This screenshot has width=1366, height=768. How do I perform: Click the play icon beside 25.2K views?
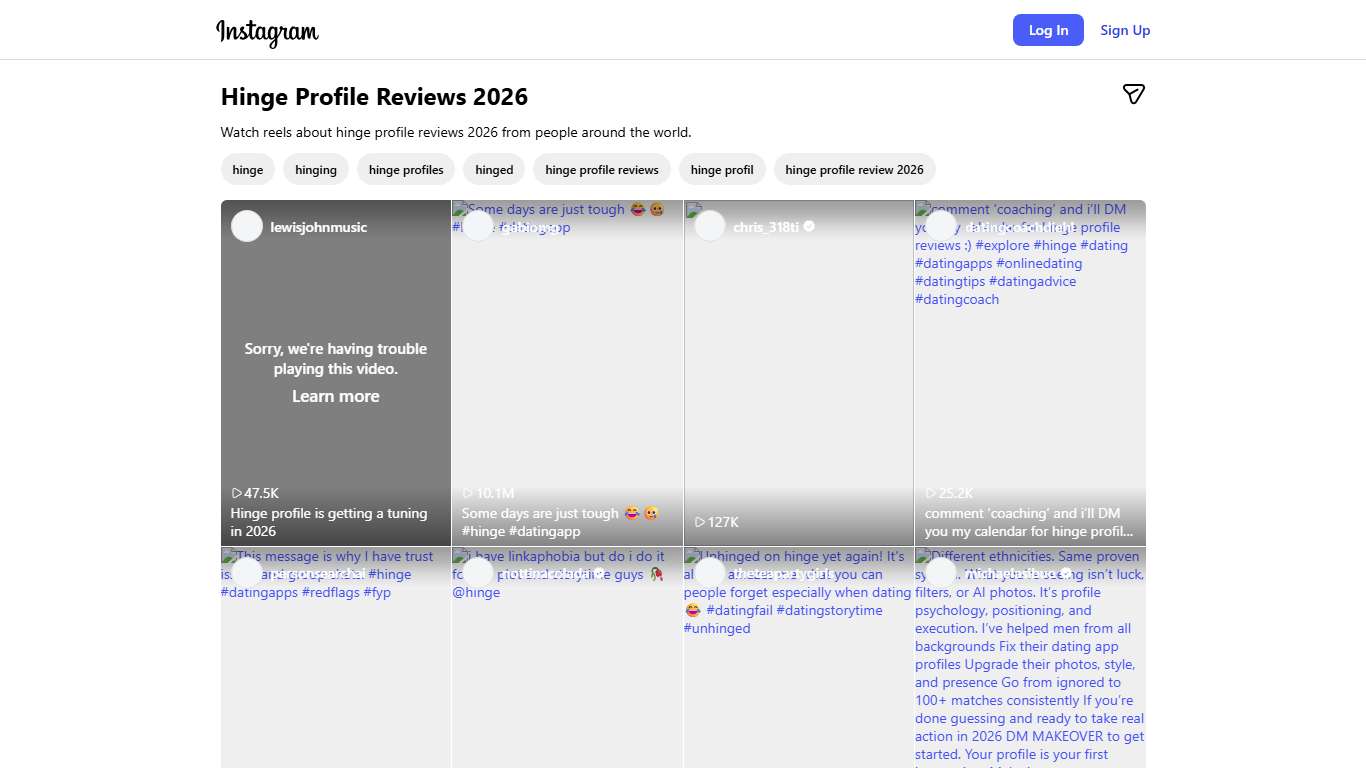click(931, 493)
